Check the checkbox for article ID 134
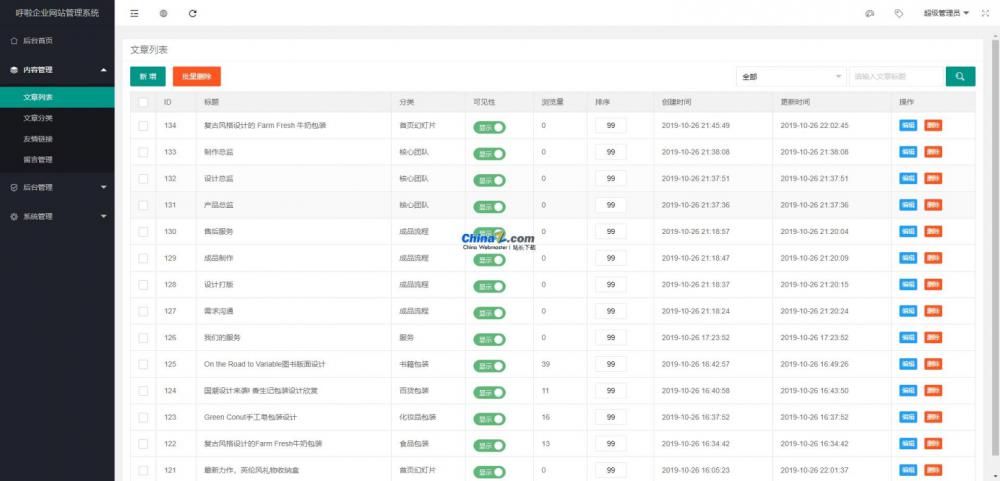The width and height of the screenshot is (1000, 481). click(x=143, y=126)
